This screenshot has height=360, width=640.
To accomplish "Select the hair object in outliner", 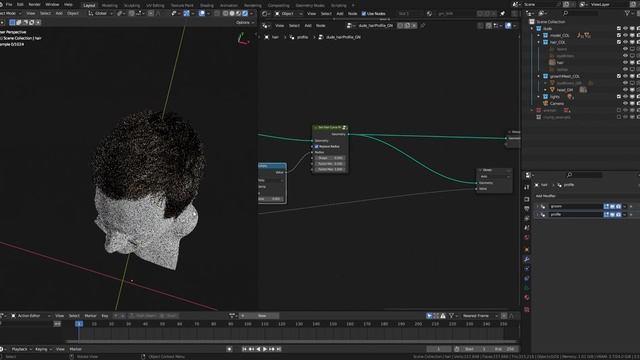I will pyautogui.click(x=560, y=62).
